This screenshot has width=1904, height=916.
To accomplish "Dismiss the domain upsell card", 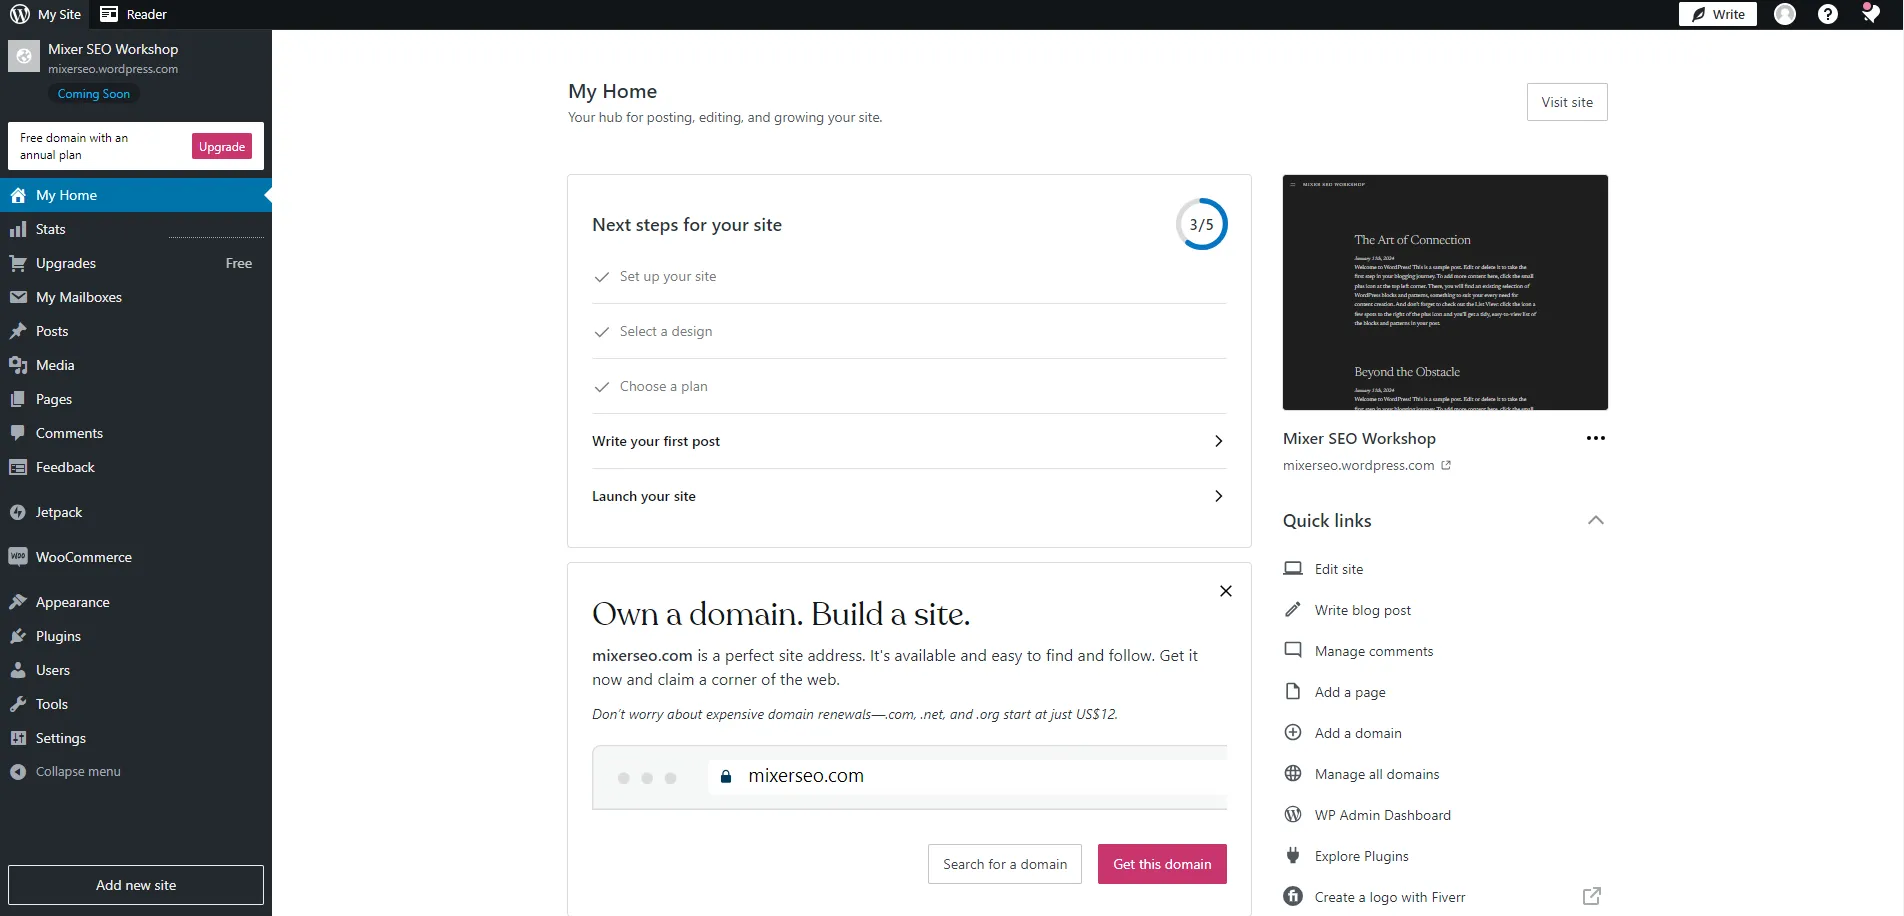I will (1225, 591).
